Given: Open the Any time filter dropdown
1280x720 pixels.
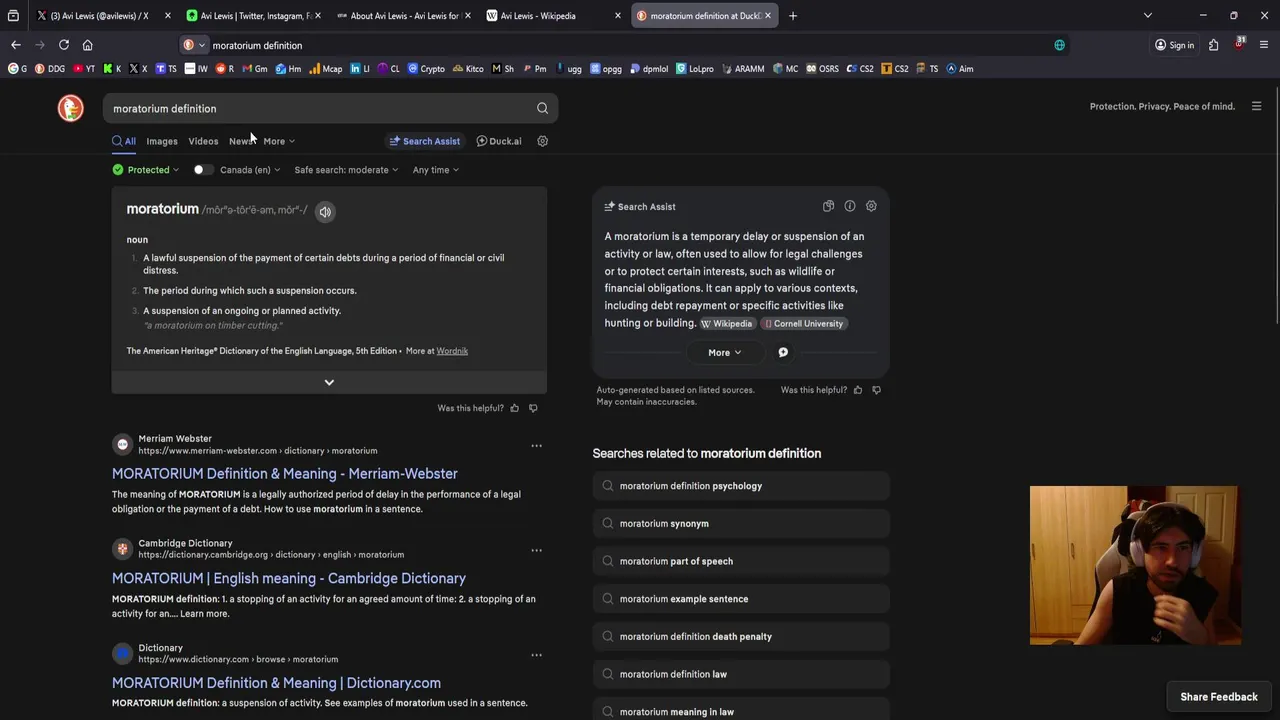Looking at the screenshot, I should coord(436,170).
